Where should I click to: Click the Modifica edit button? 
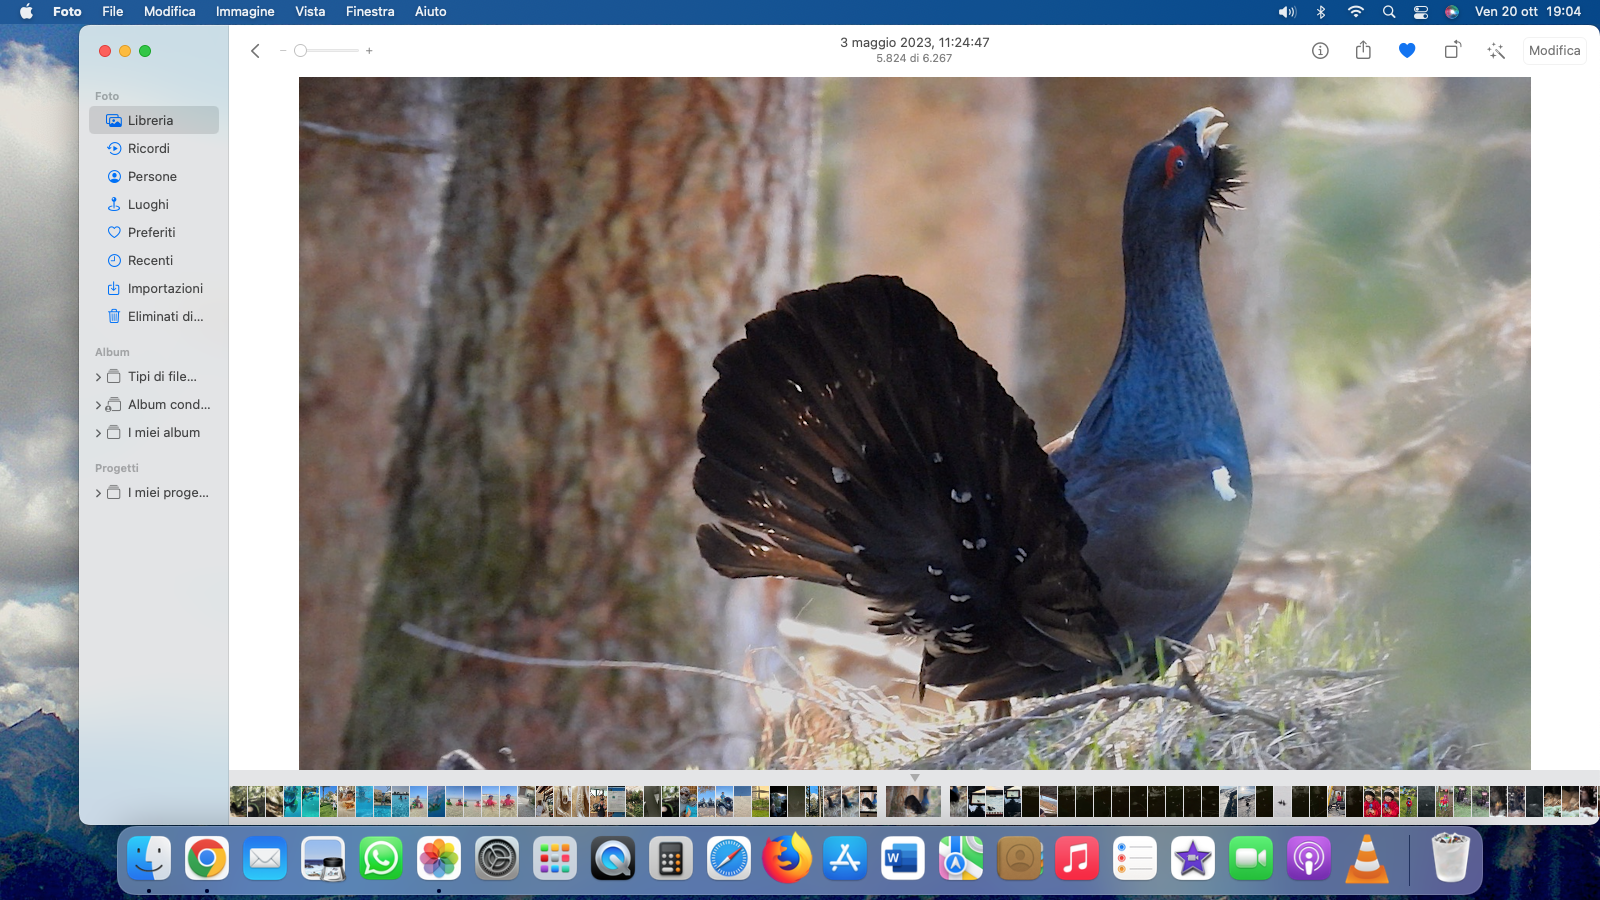(x=1554, y=51)
